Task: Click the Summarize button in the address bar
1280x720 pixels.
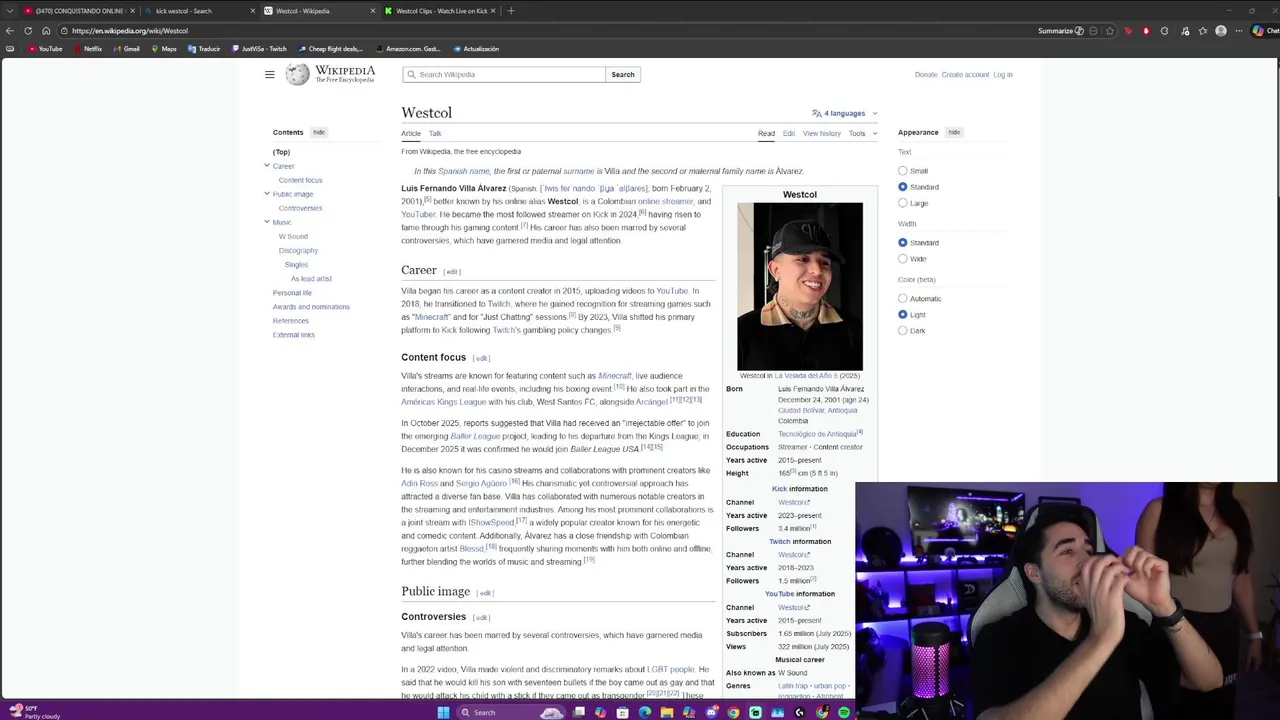Action: pos(1060,31)
